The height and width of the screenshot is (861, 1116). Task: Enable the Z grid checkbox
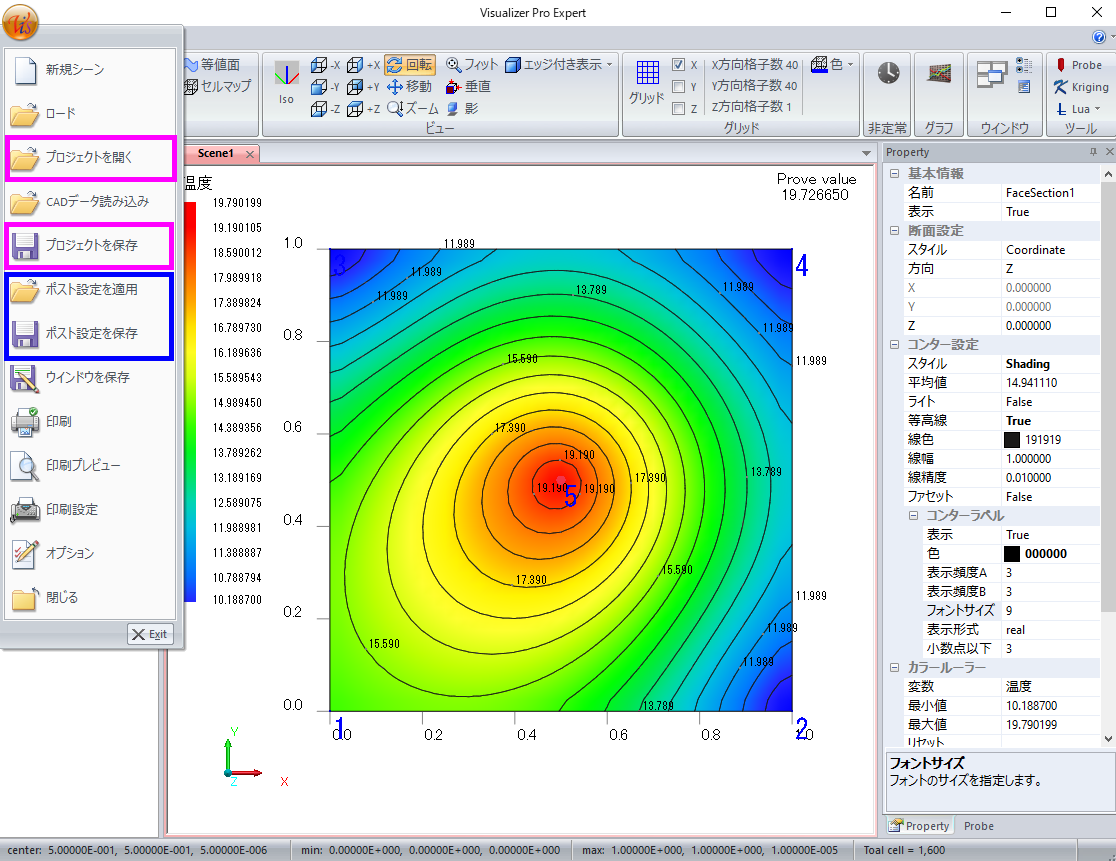pyautogui.click(x=678, y=109)
